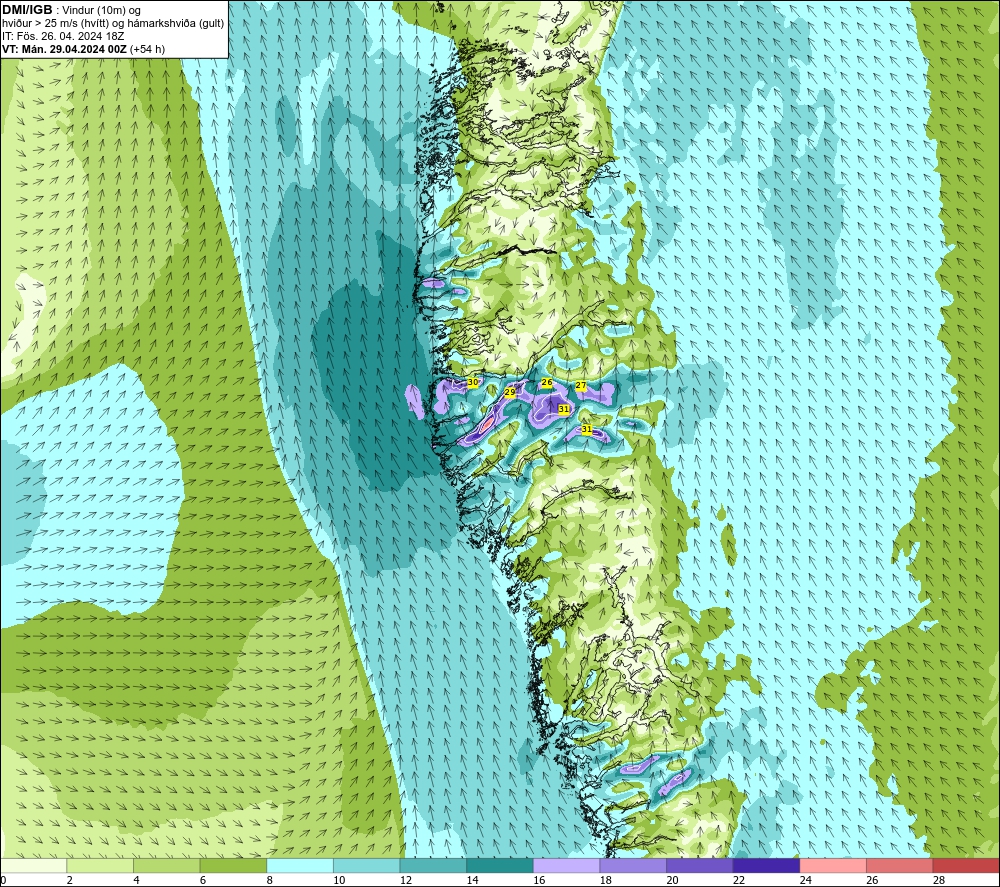The width and height of the screenshot is (1000, 887).
Task: Pick the 10–12 m/s legend color
Action: 367,865
